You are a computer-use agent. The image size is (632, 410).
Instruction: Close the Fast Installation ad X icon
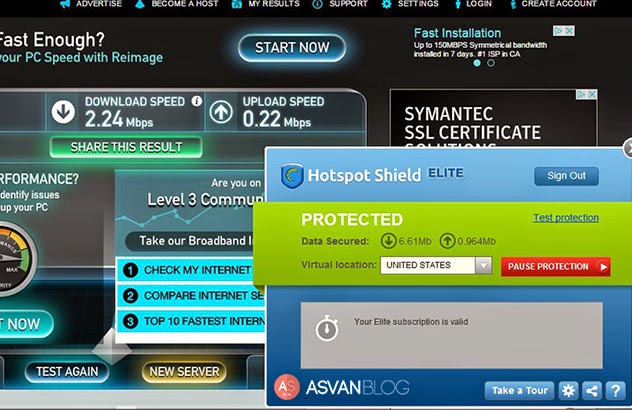pos(570,31)
